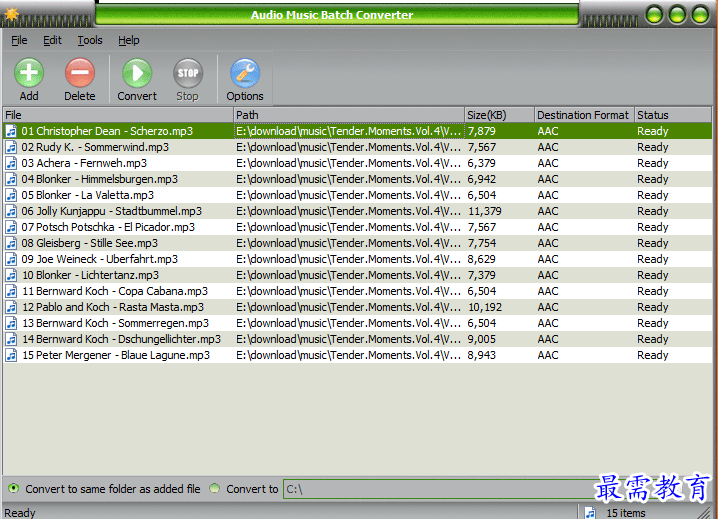Click file icon beside 05 Blonker - La Valetta
The height and width of the screenshot is (519, 718).
point(11,195)
